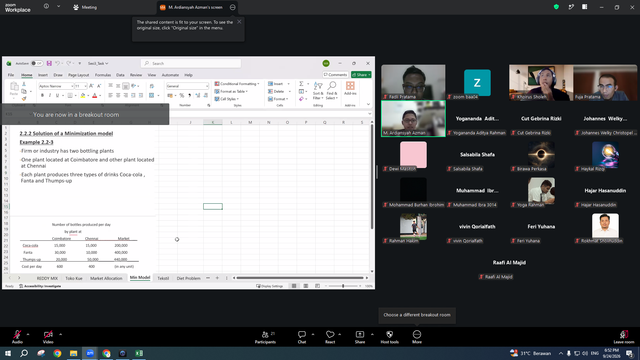This screenshot has width=640, height=360.
Task: Open Sort & Filter menu
Action: coord(318,91)
